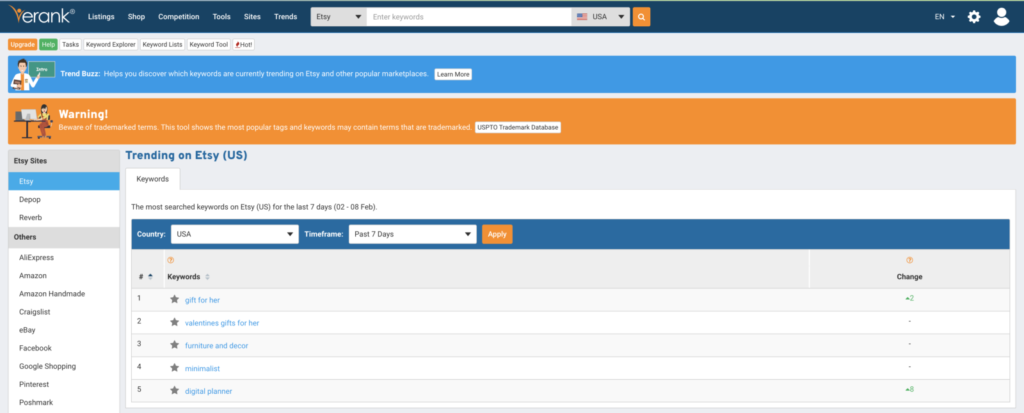The image size is (1024, 413).
Task: Click the Hot! button
Action: coord(244,44)
